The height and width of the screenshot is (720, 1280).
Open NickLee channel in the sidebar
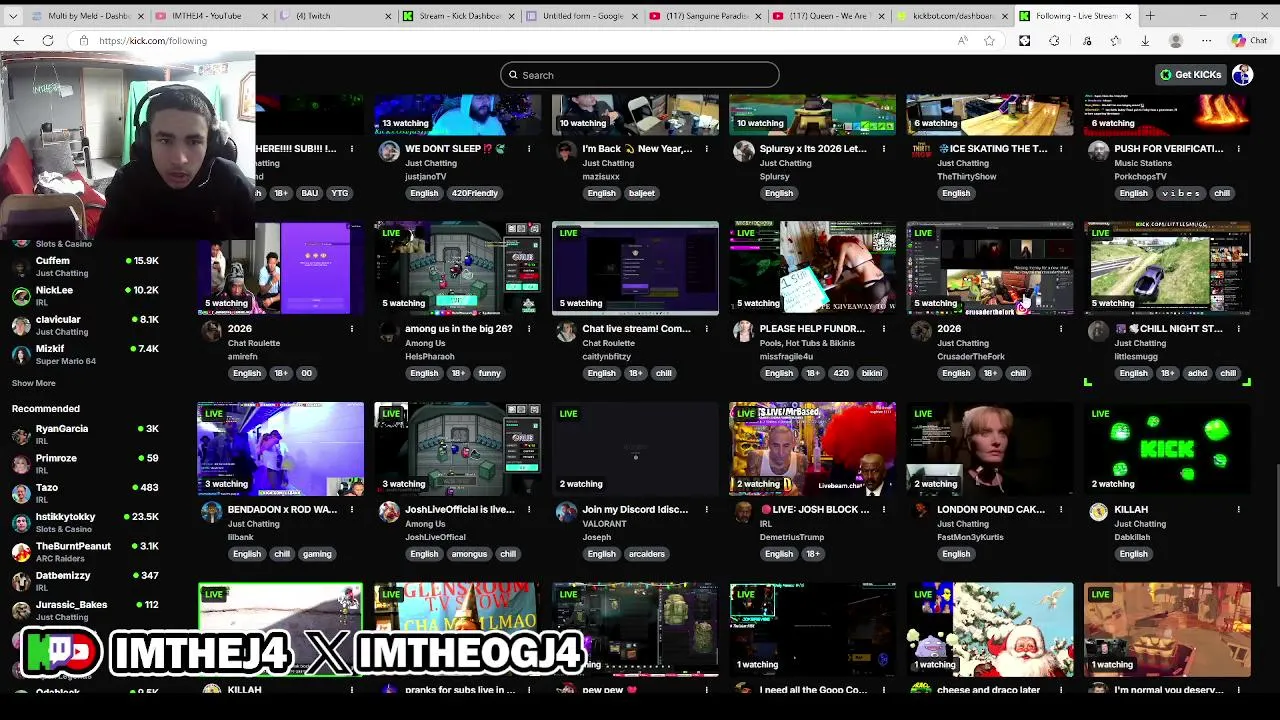coord(85,296)
